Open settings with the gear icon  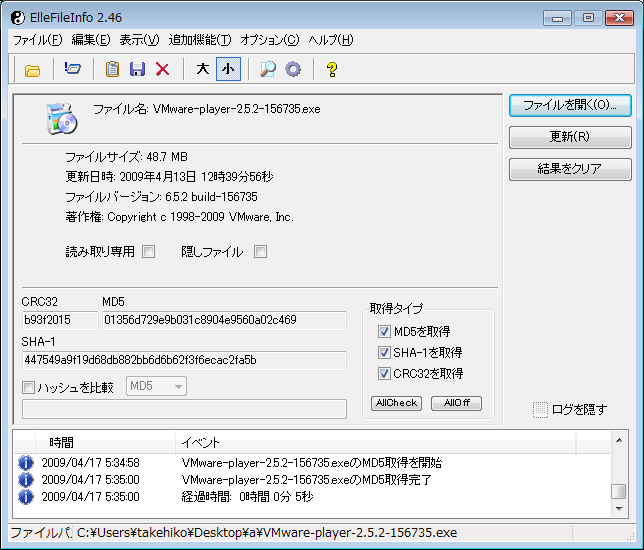pos(293,69)
